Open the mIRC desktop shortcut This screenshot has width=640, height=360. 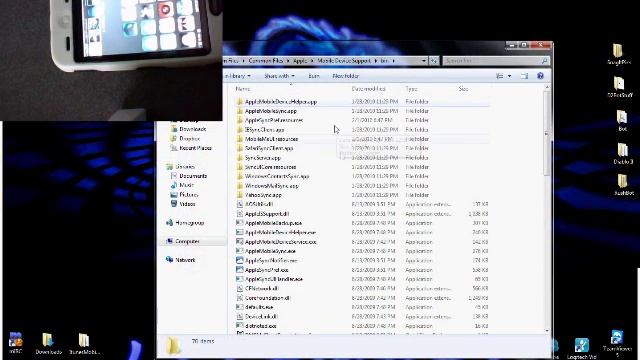16,343
